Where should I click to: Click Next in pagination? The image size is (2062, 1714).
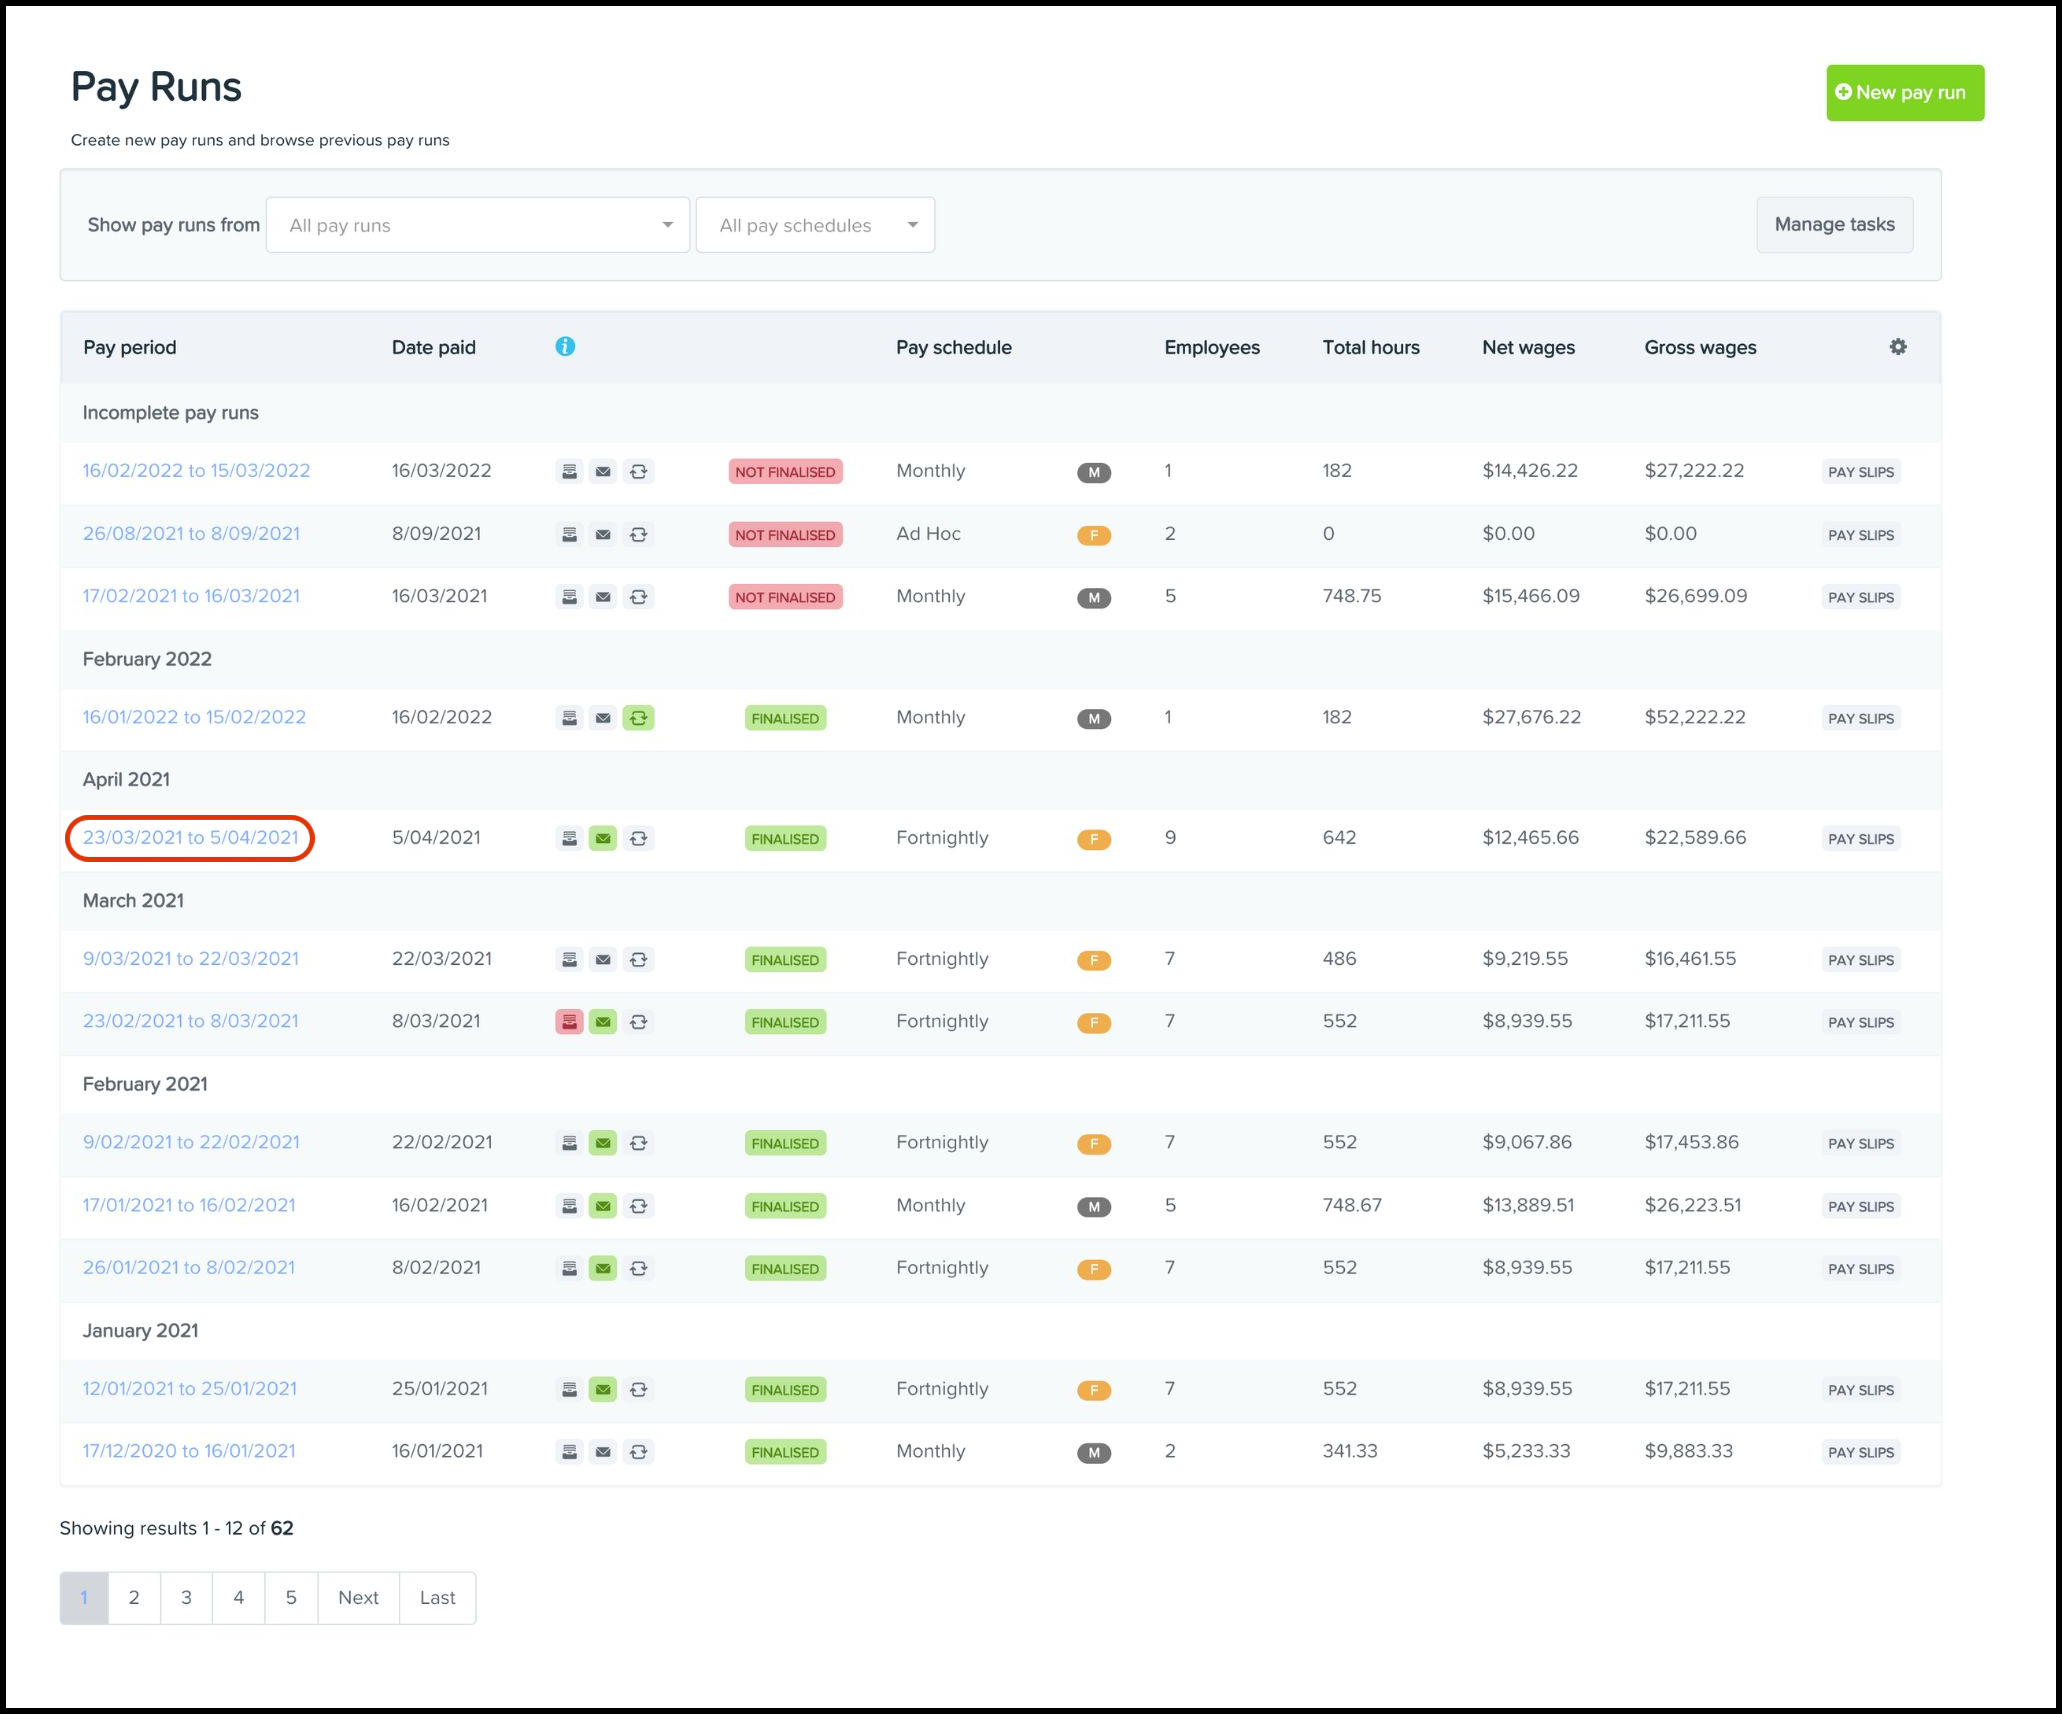pyautogui.click(x=358, y=1598)
